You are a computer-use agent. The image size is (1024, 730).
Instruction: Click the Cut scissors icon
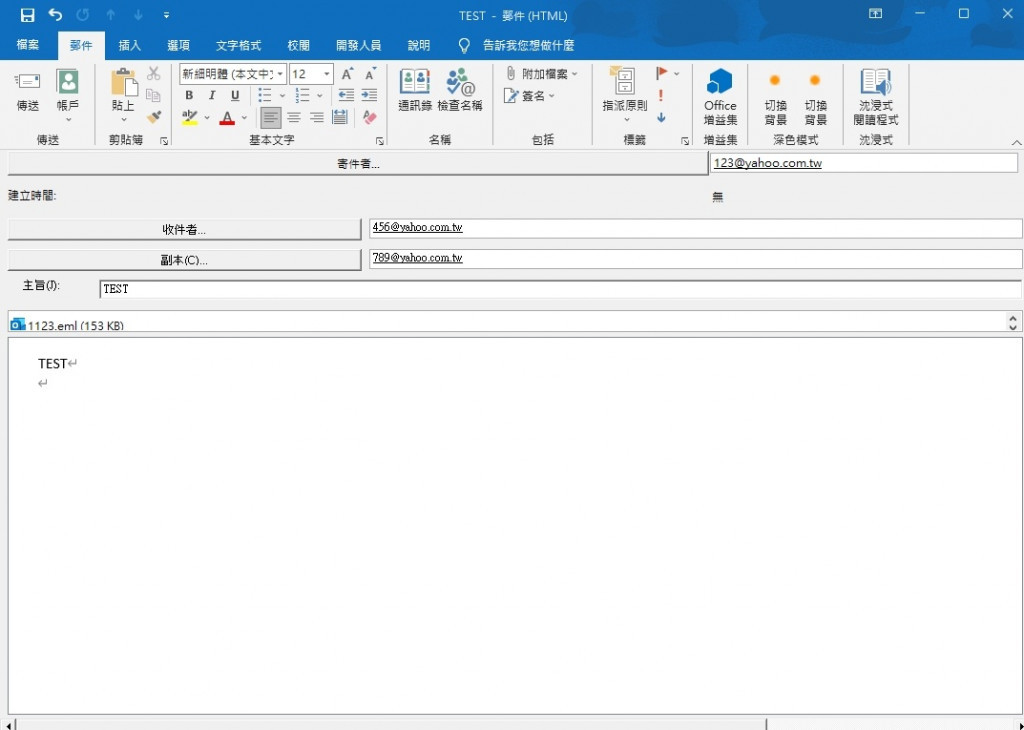[x=153, y=73]
